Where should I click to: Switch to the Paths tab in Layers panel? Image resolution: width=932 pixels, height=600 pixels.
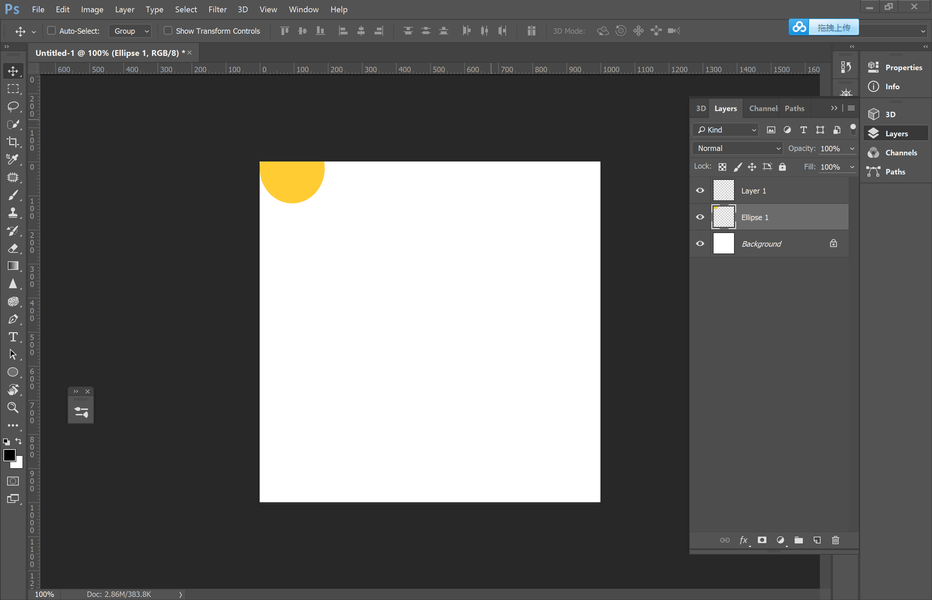794,108
